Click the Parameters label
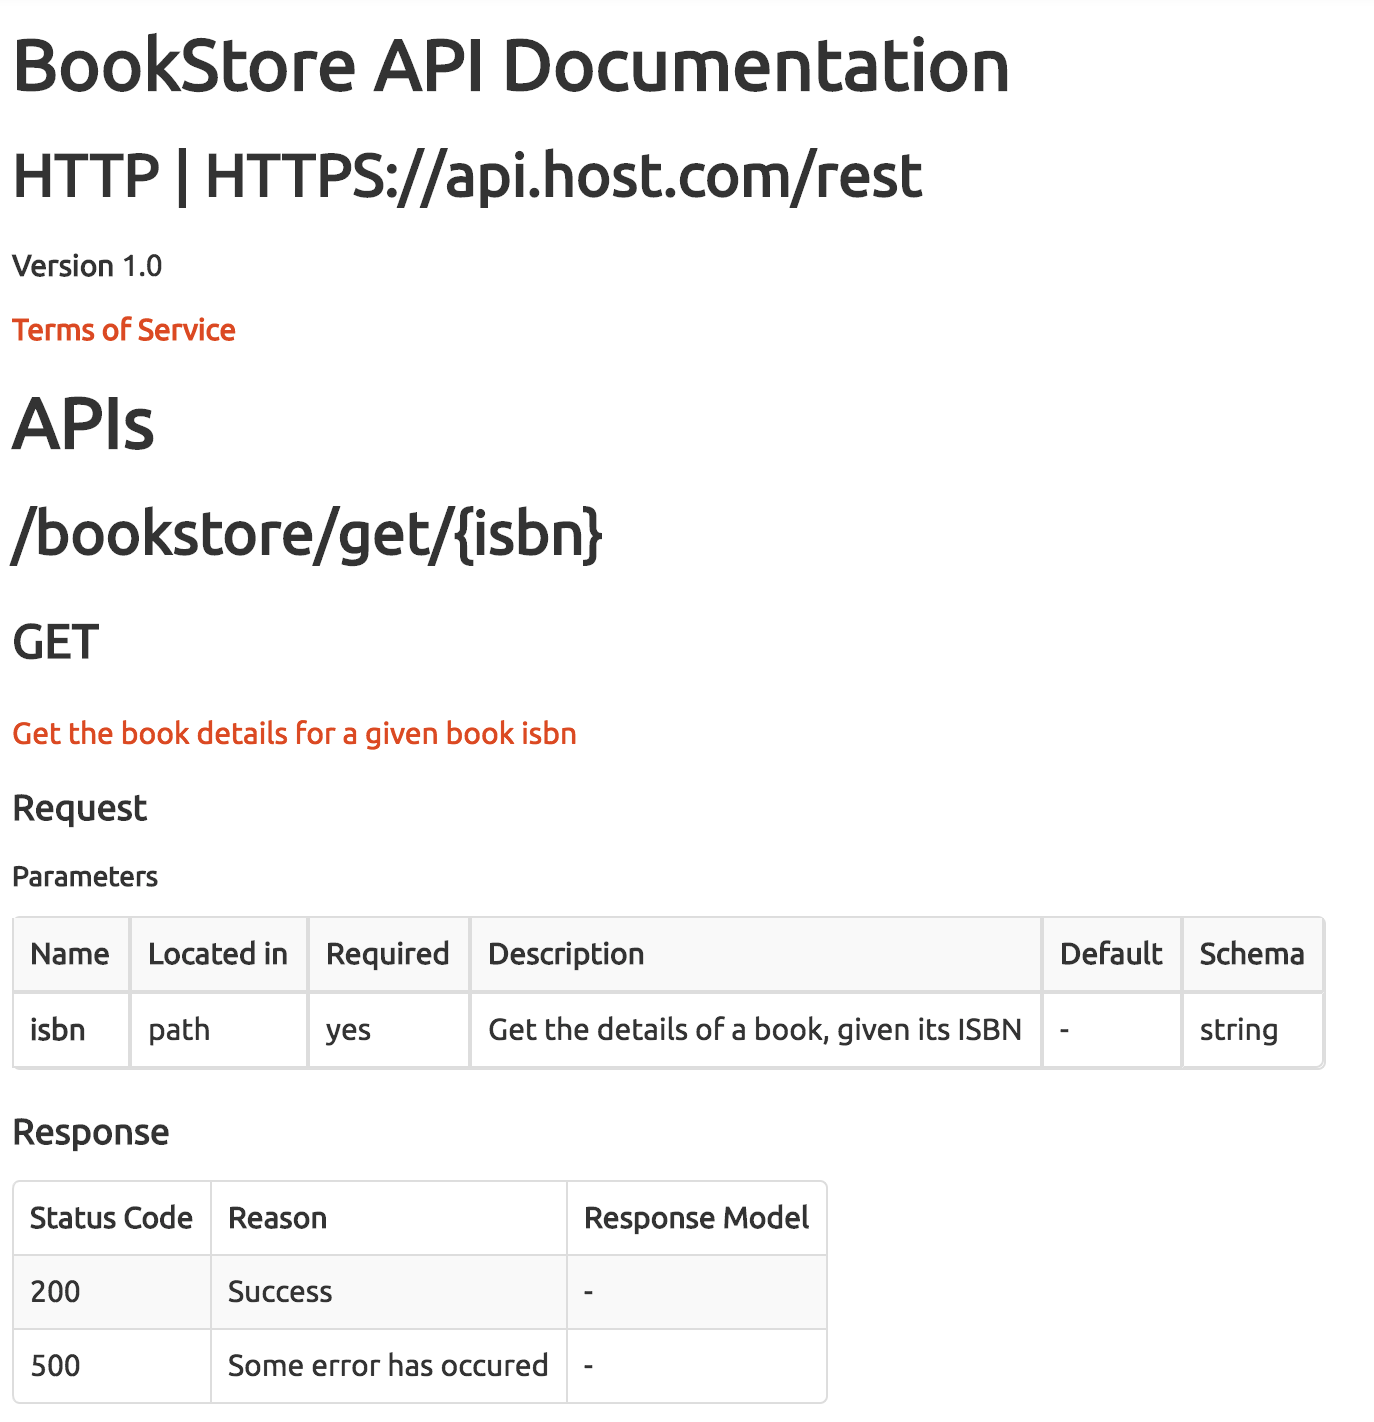This screenshot has width=1374, height=1422. point(85,877)
